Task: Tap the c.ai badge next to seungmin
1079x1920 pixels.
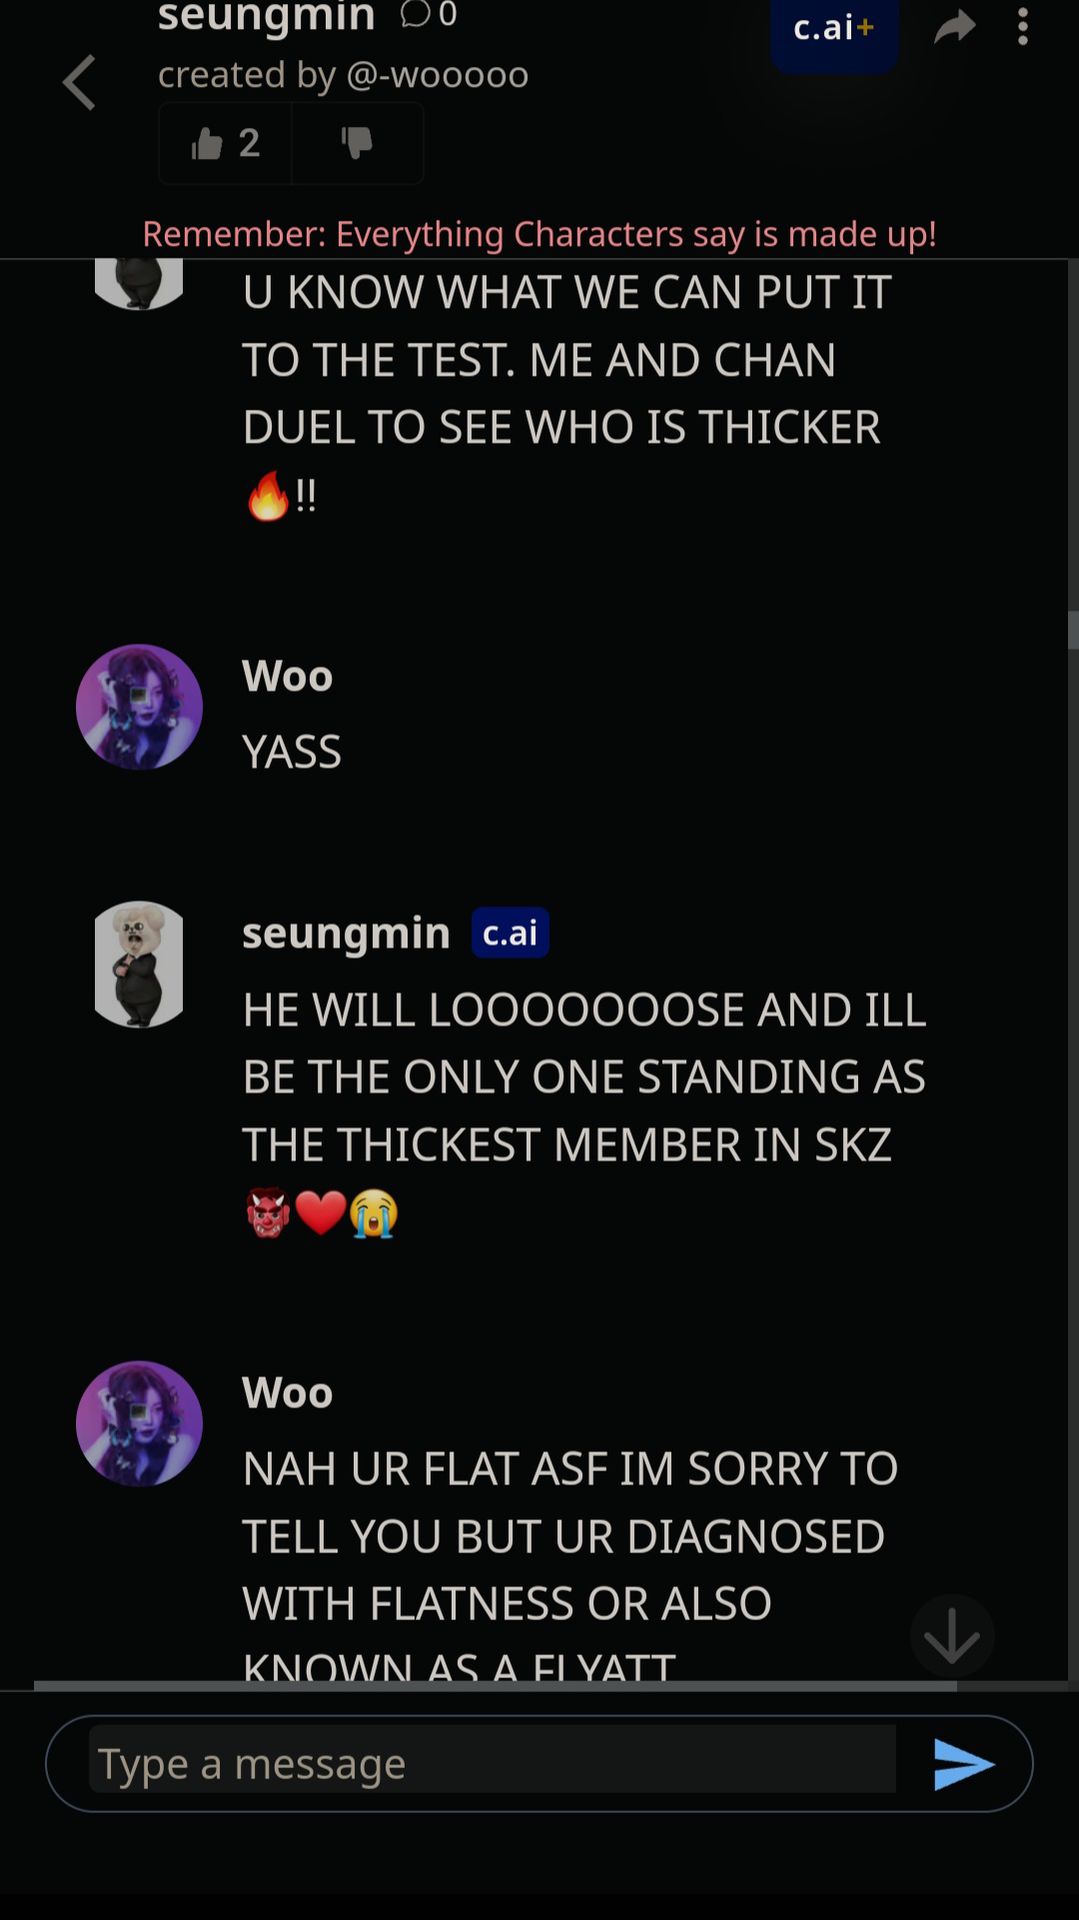Action: coord(510,933)
